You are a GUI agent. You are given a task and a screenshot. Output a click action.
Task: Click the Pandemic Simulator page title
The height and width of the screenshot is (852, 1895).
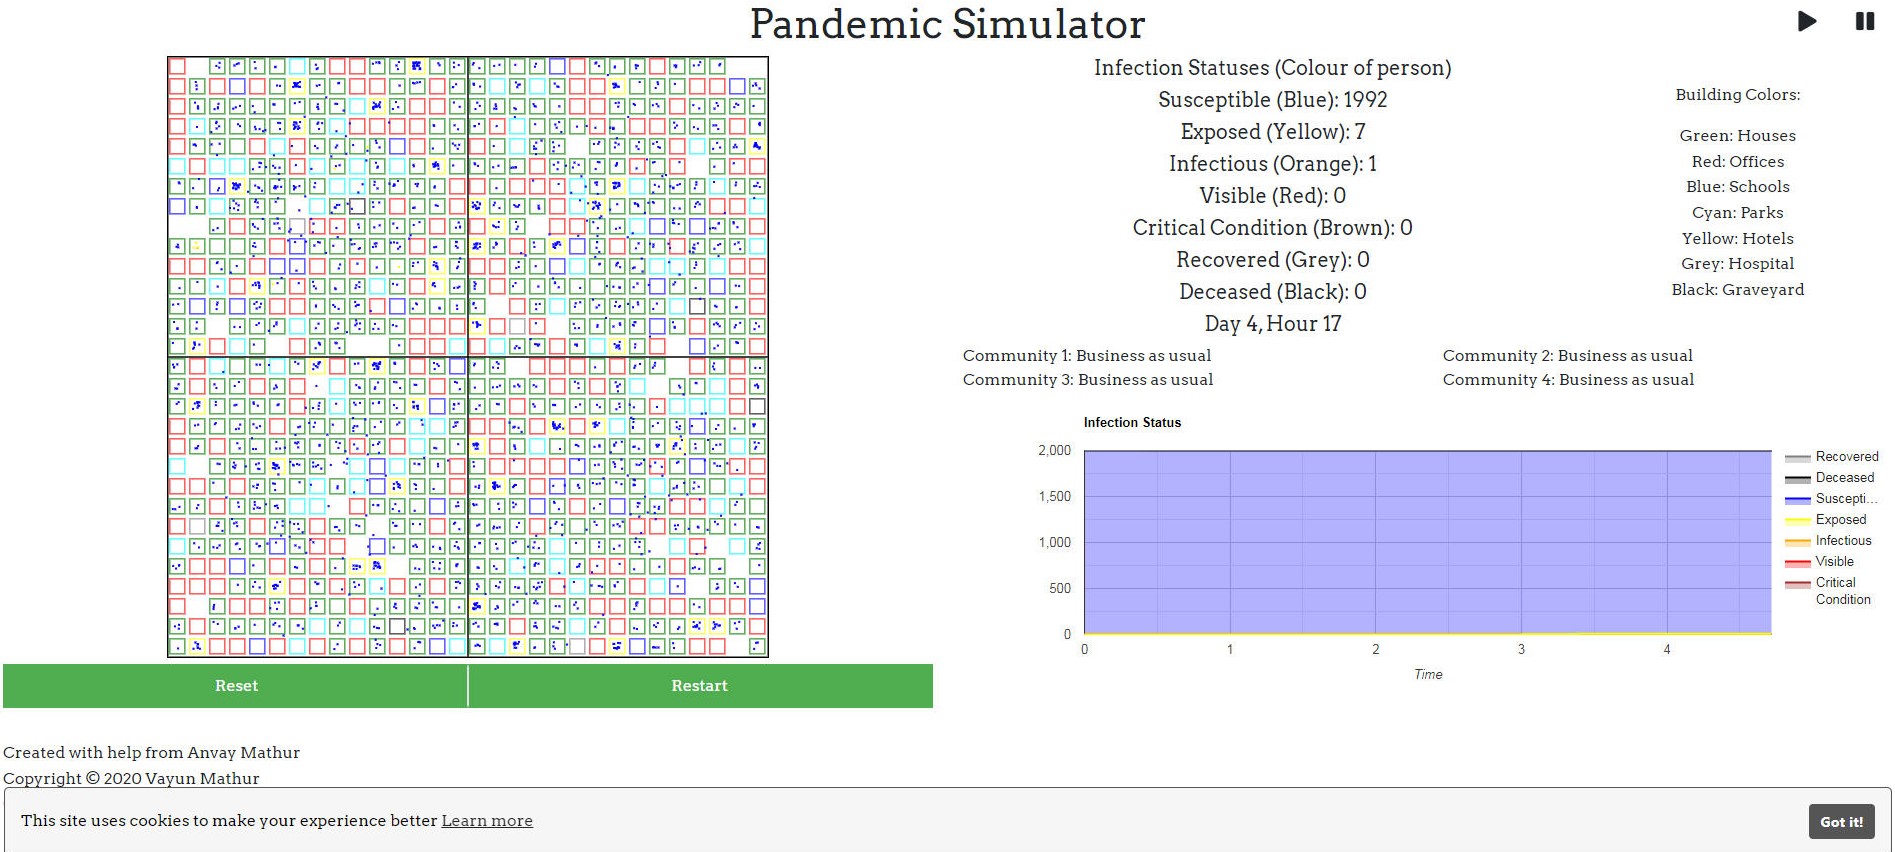tap(947, 24)
